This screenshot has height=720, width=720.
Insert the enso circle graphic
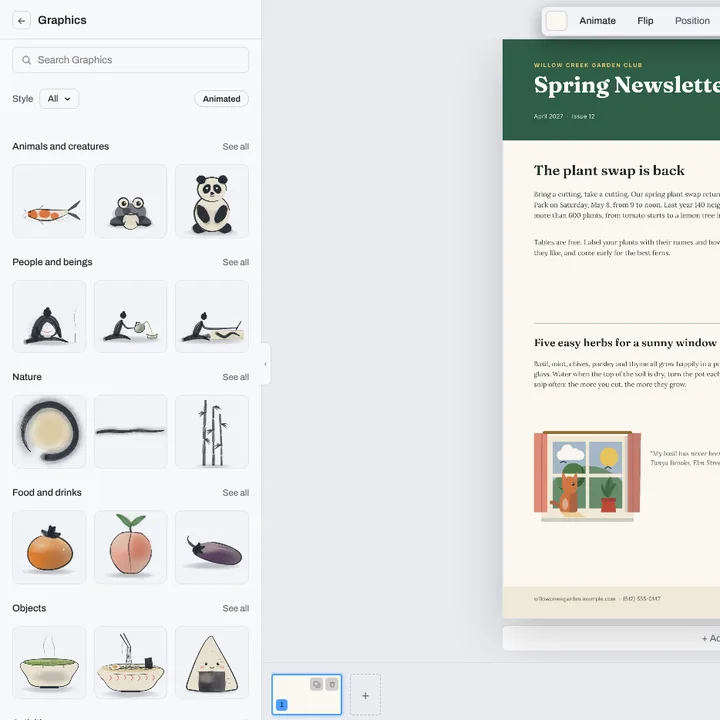click(x=49, y=432)
